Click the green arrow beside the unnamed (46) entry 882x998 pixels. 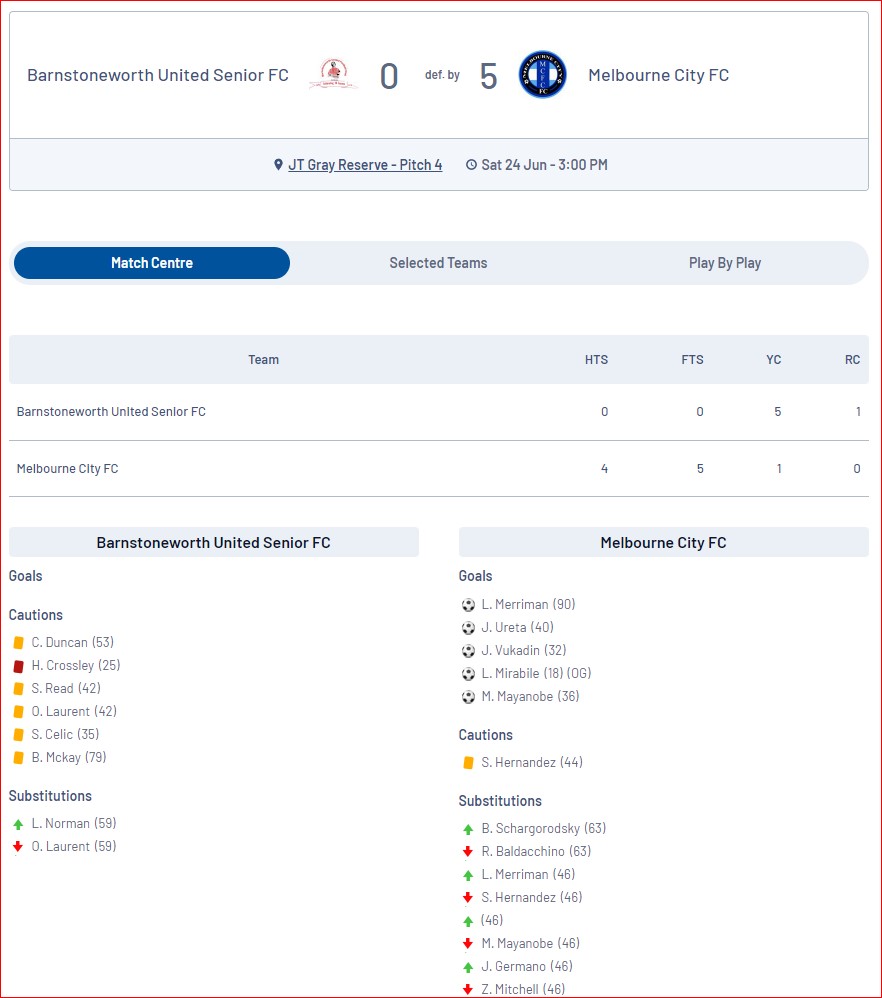pyautogui.click(x=468, y=921)
